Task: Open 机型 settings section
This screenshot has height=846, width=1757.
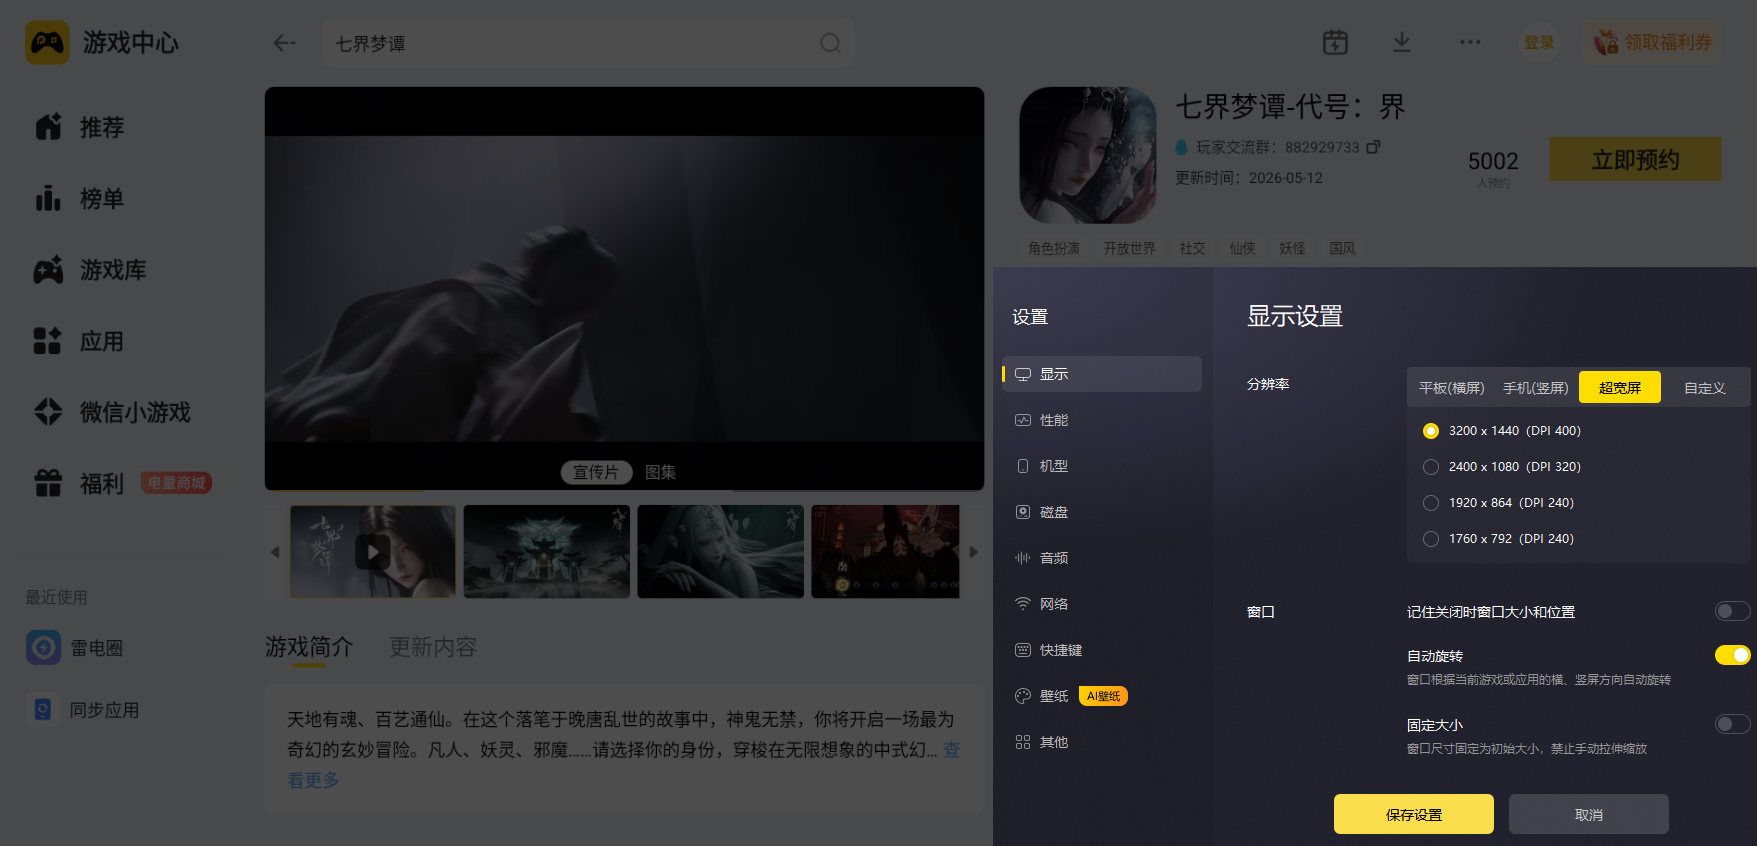Action: 1102,466
